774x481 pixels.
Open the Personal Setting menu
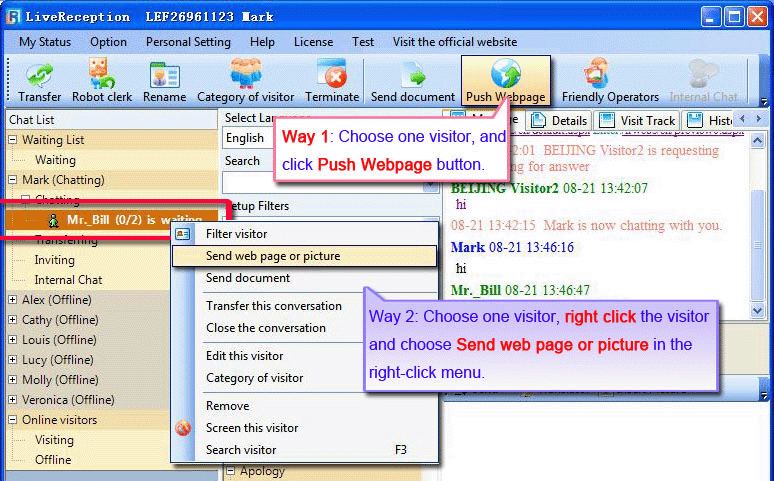(x=188, y=42)
